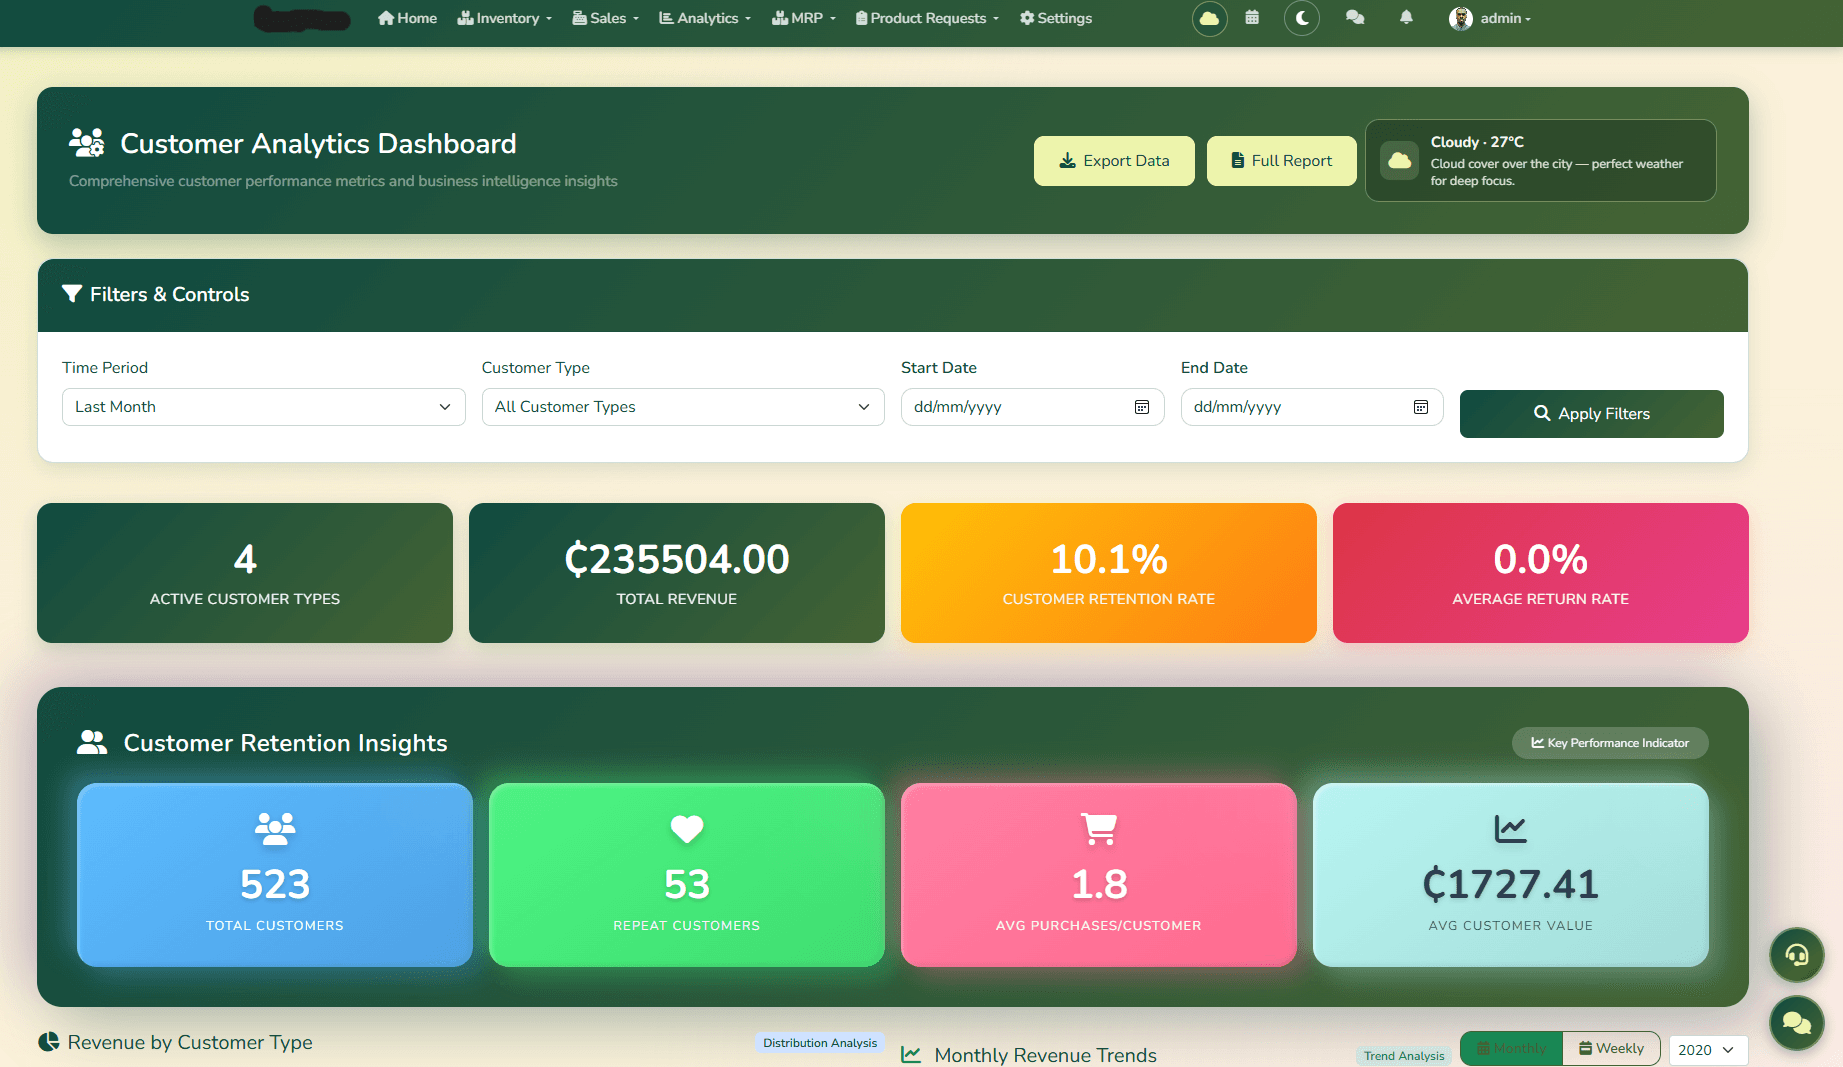The image size is (1843, 1067).
Task: Open the 2020 year dropdown
Action: [1708, 1050]
